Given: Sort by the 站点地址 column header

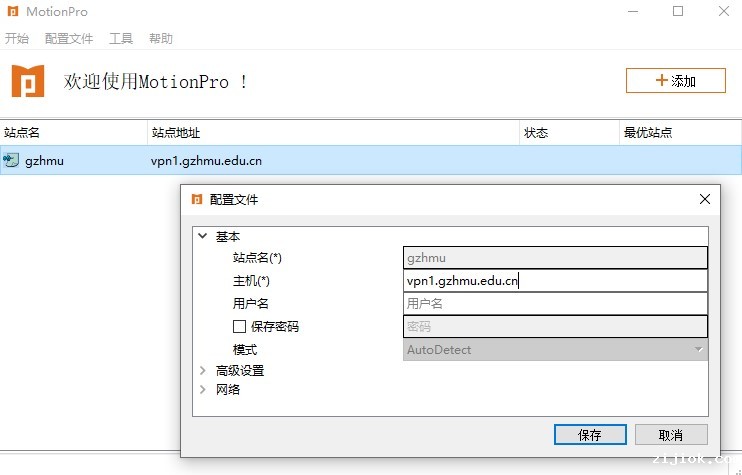Looking at the screenshot, I should click(x=333, y=133).
